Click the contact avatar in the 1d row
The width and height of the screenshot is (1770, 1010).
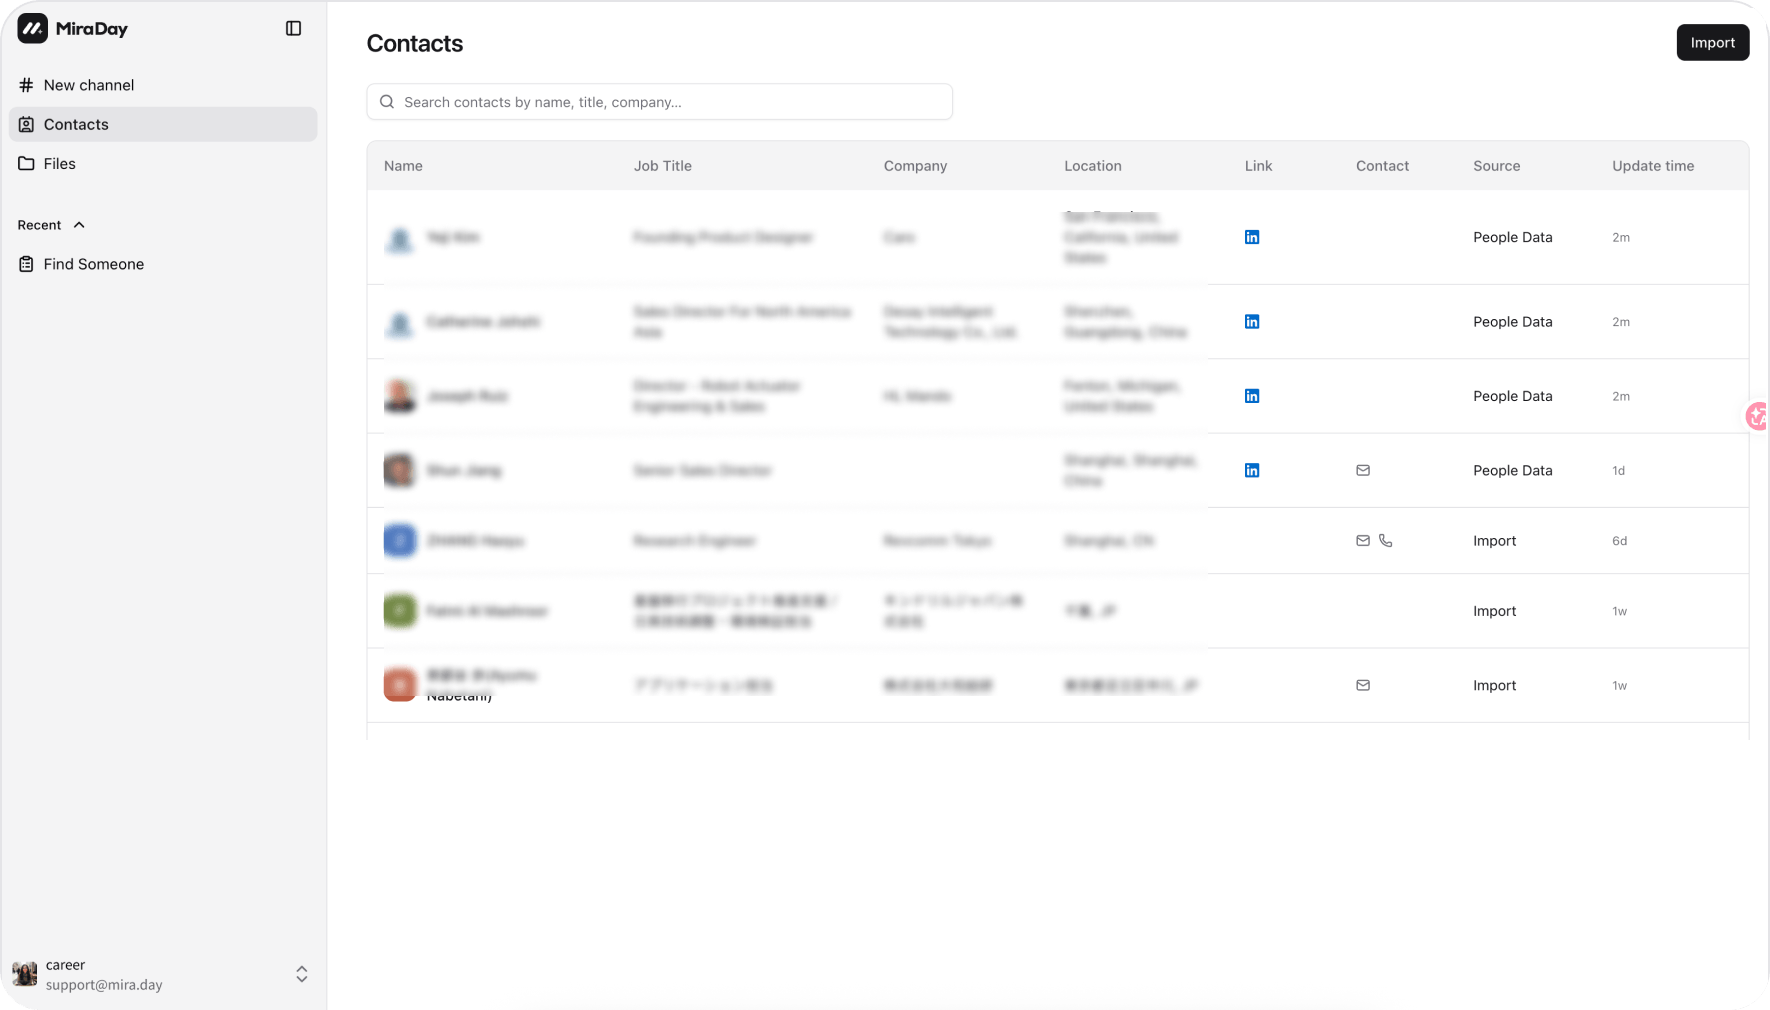point(400,470)
